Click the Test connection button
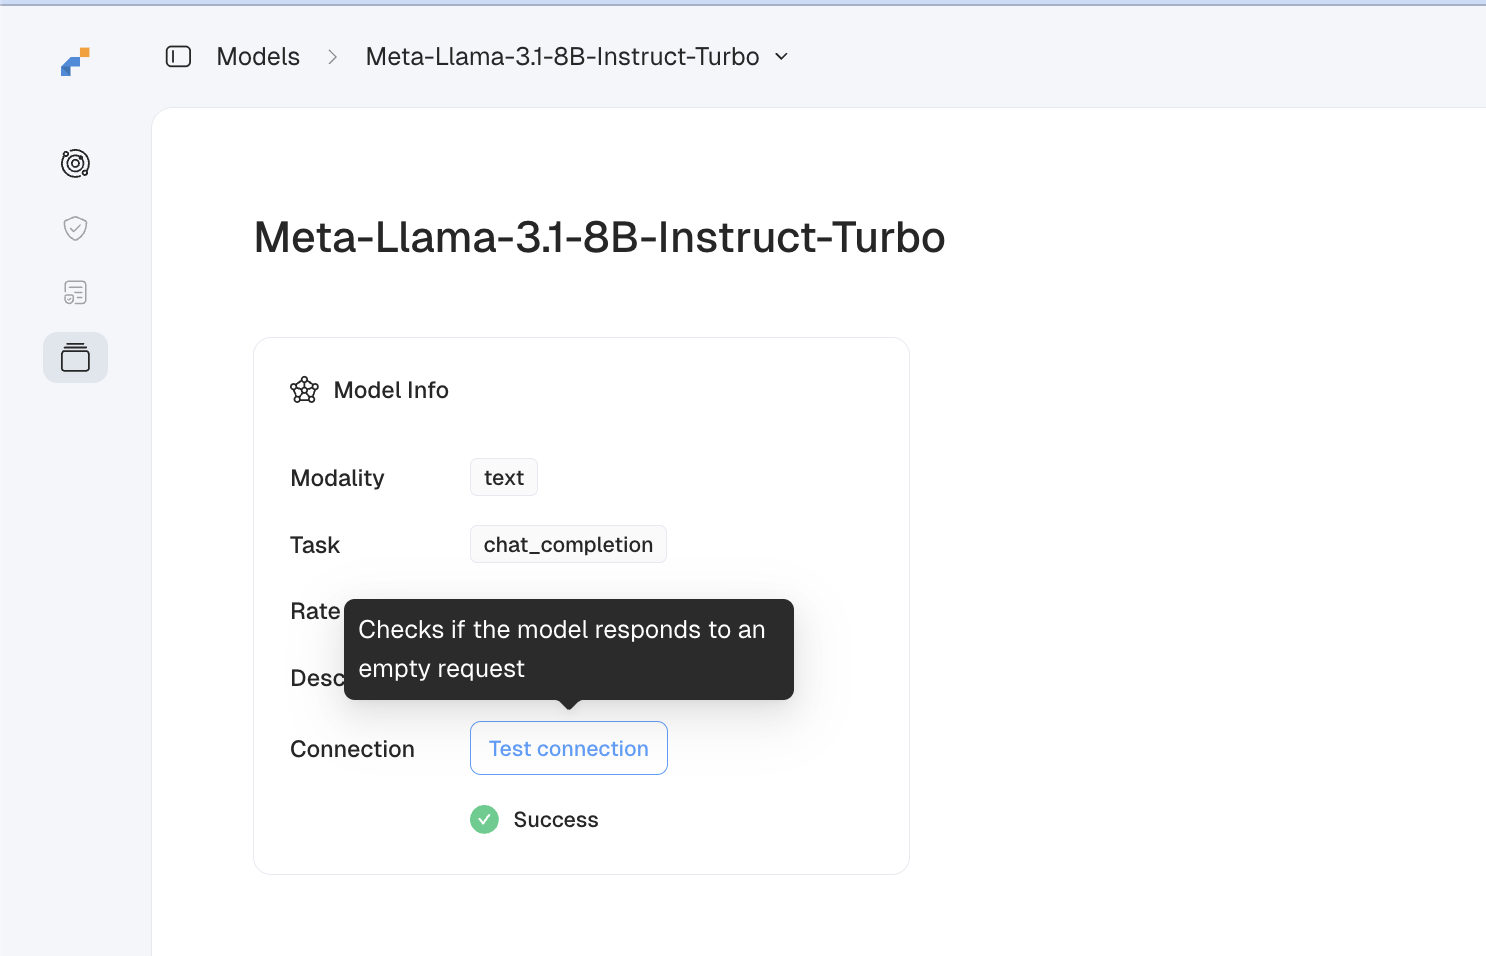 click(569, 748)
